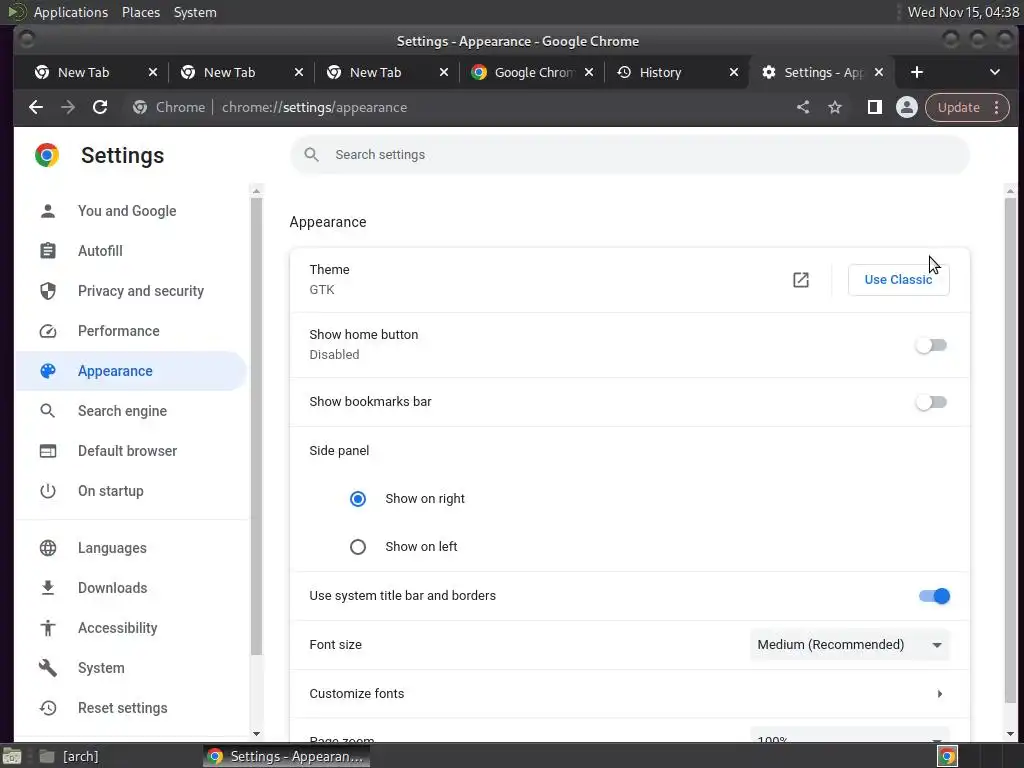Click the [arch] taskbar item
This screenshot has width=1024, height=768.
69,756
